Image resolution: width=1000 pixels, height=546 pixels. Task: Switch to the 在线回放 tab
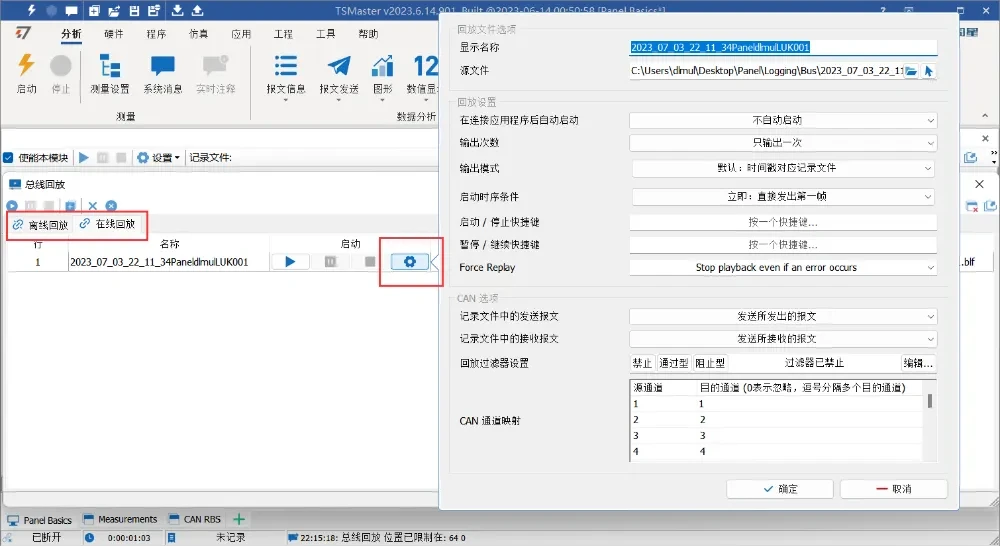tap(108, 225)
